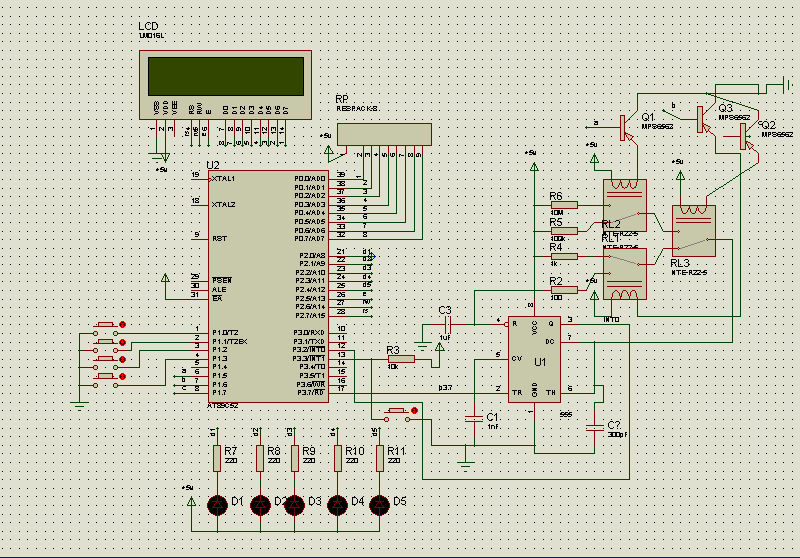Click LED D5
The image size is (800, 558).
tap(379, 504)
